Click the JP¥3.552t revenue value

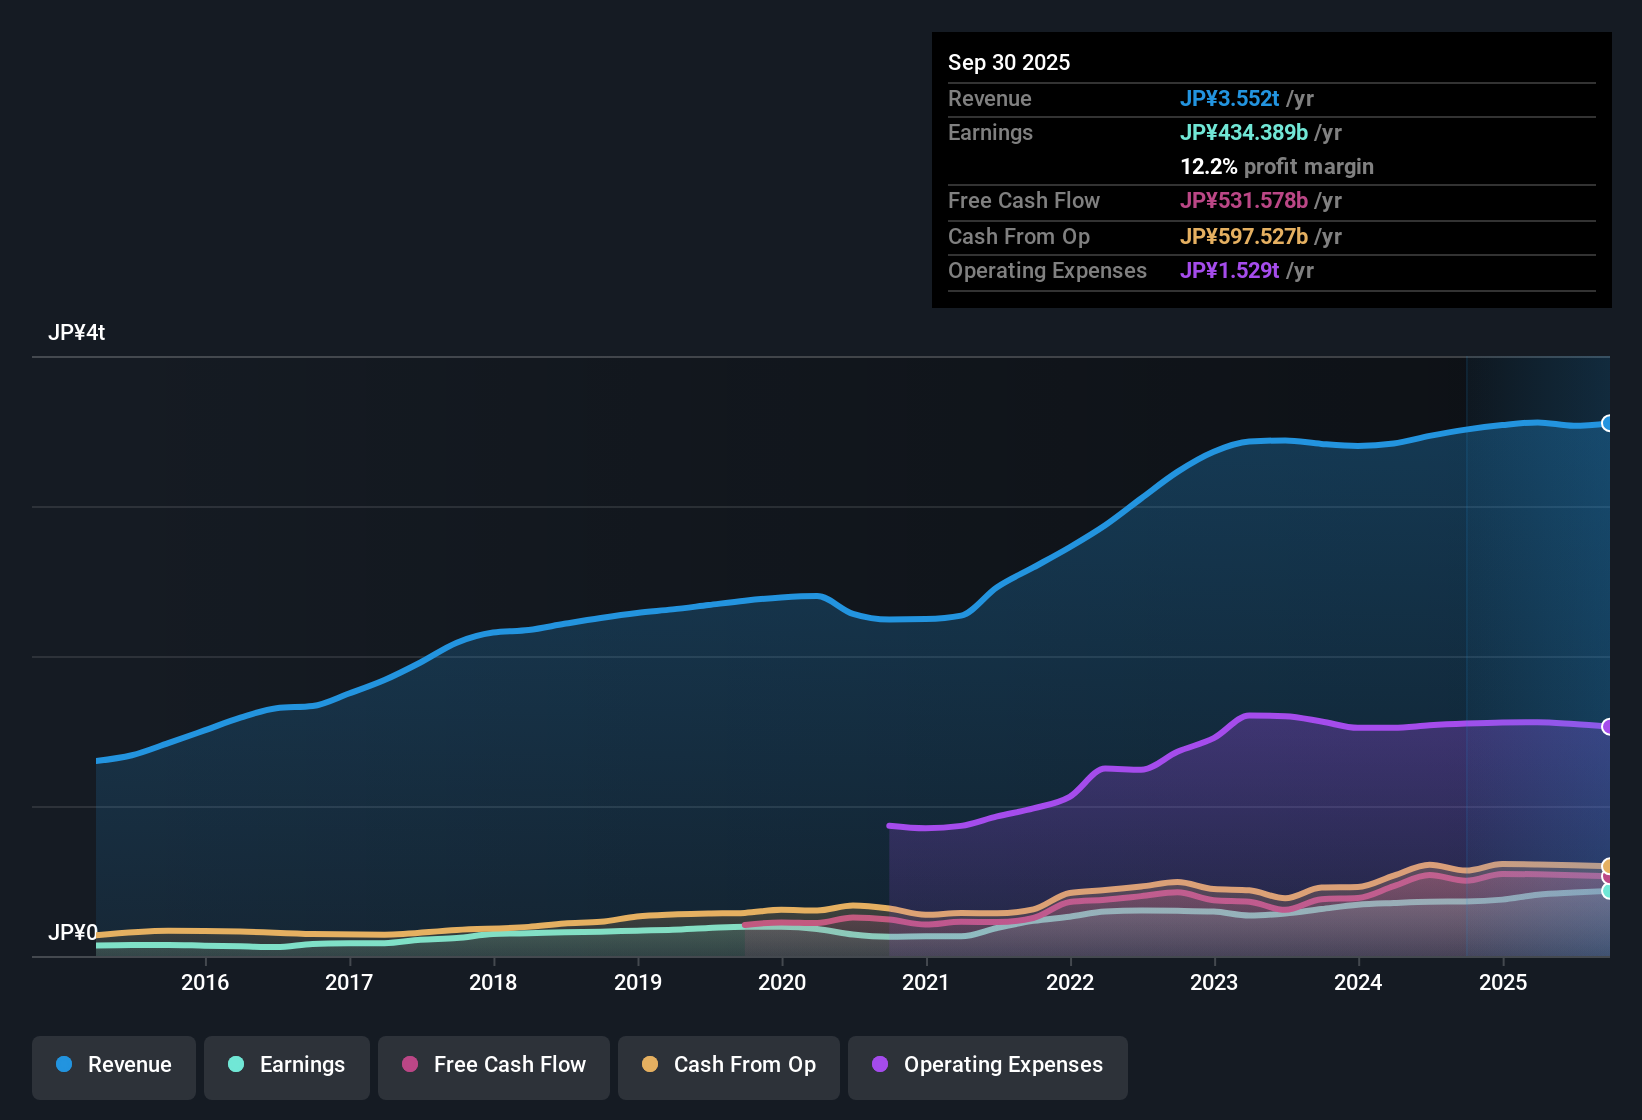point(1231,98)
